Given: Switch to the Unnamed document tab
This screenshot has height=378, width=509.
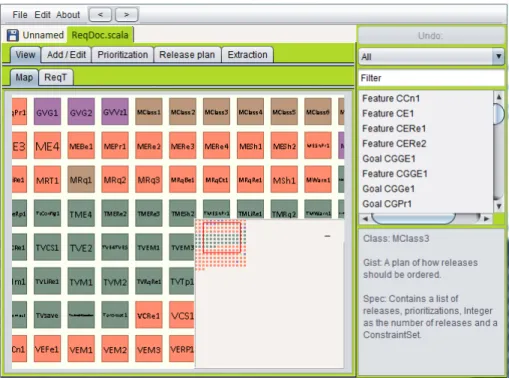Looking at the screenshot, I should (43, 35).
